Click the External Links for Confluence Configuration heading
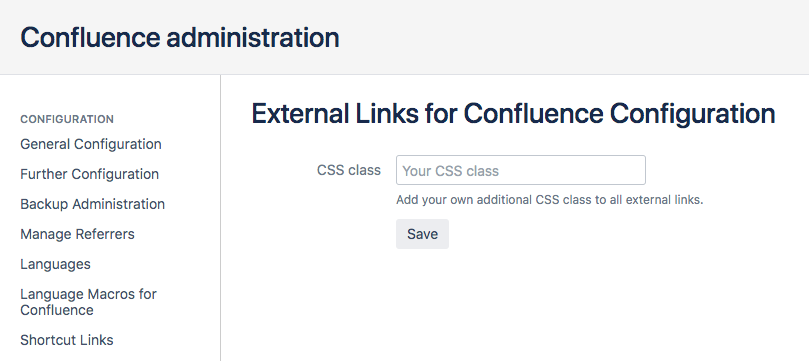Image resolution: width=809 pixels, height=361 pixels. (513, 114)
